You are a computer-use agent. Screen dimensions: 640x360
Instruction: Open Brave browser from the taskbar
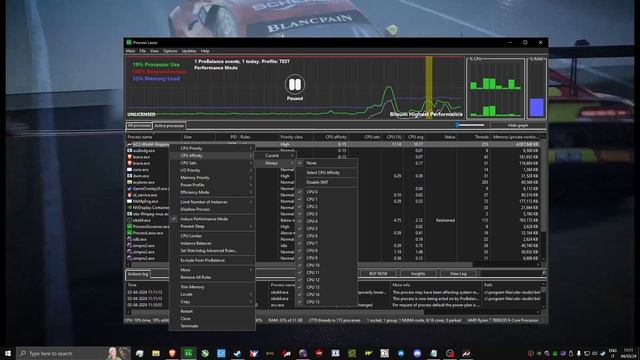tap(172, 353)
